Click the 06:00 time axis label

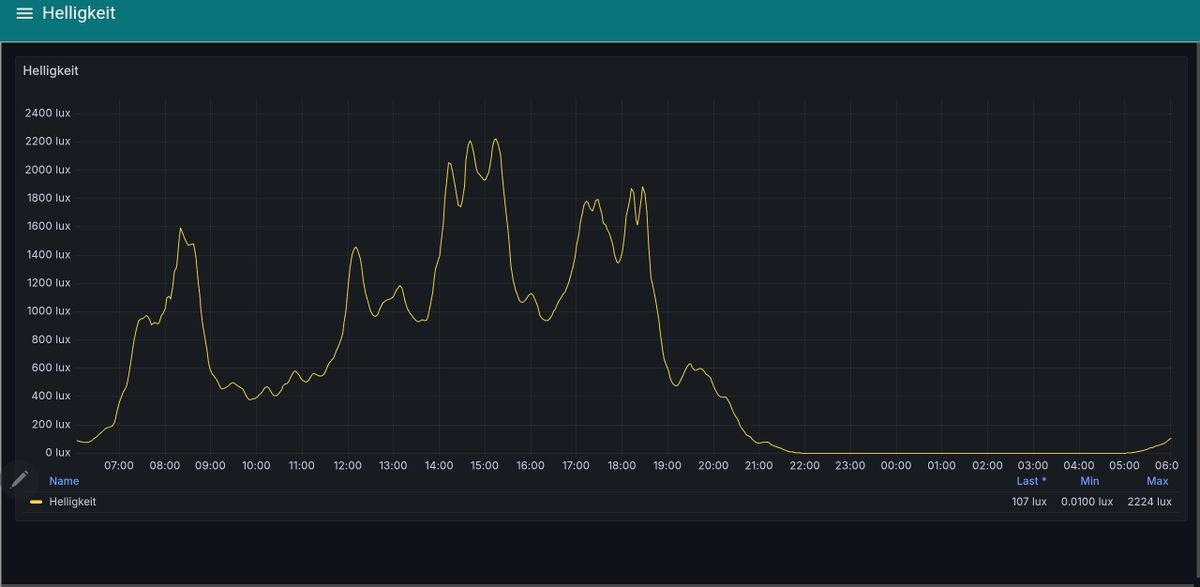1167,466
